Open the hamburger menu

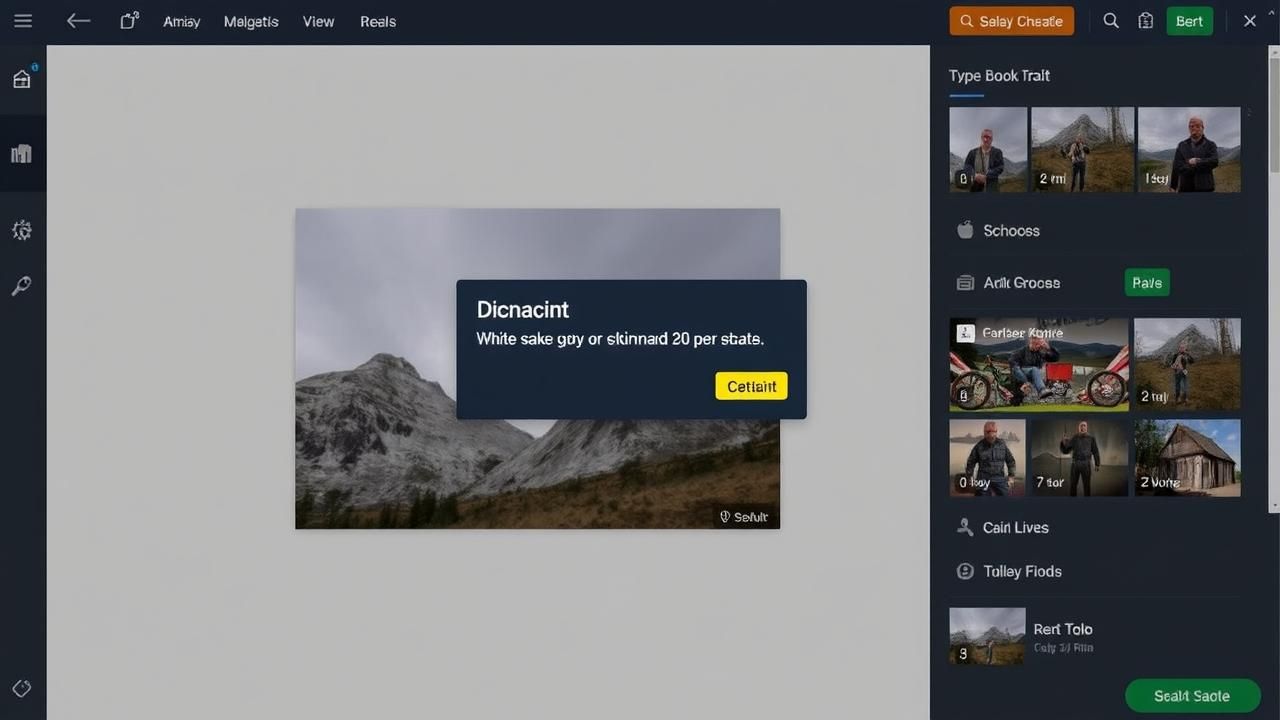tap(22, 21)
